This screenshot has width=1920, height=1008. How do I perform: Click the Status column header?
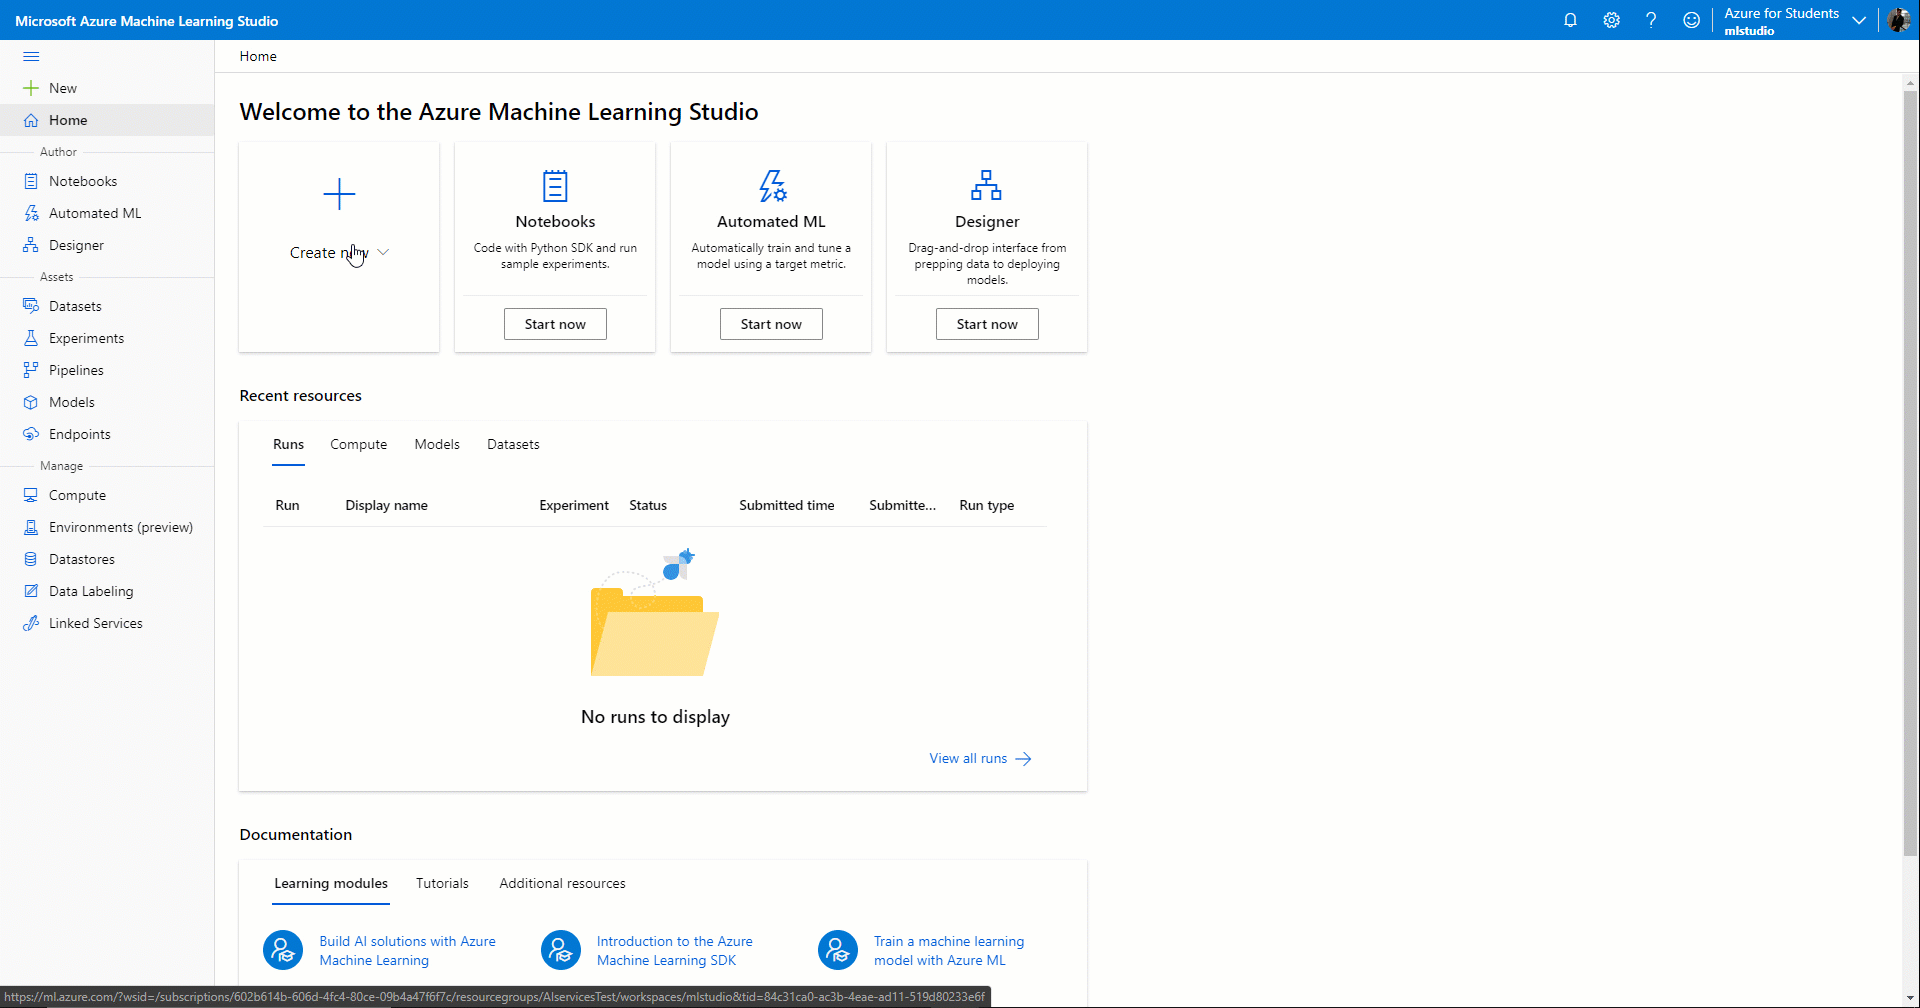648,505
